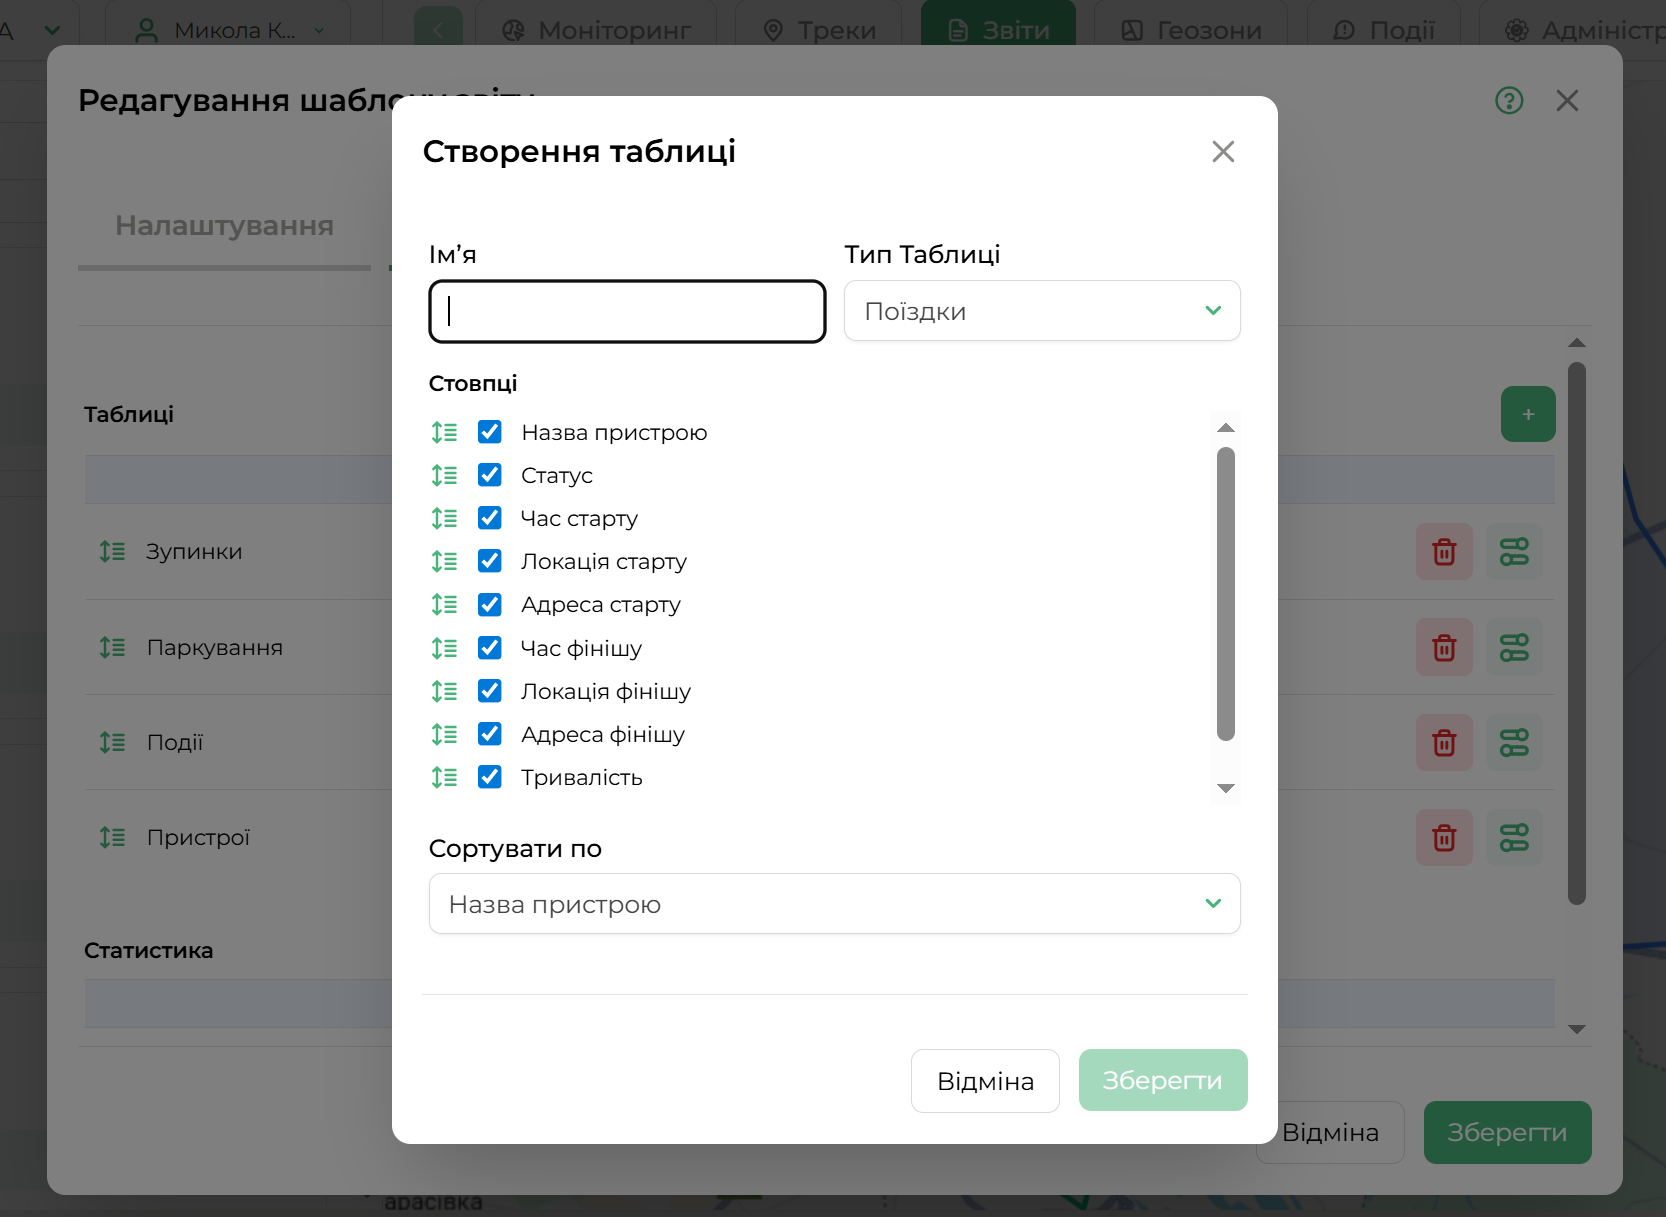Open the Геозони tab
Image resolution: width=1666 pixels, height=1217 pixels.
click(x=1191, y=30)
